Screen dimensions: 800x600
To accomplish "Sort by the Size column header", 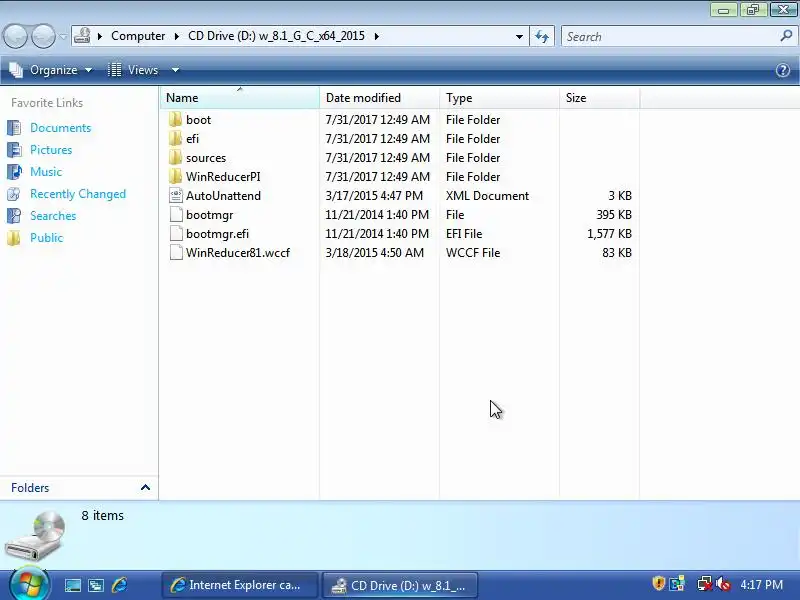I will [599, 97].
